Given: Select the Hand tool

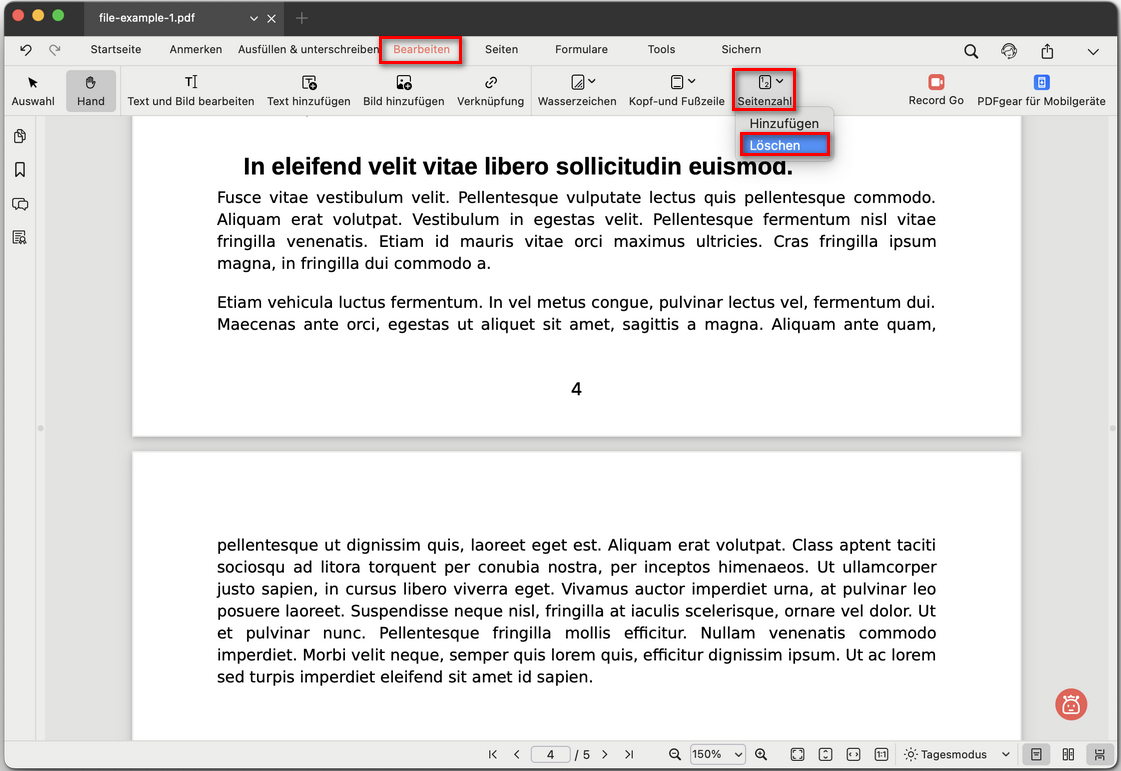Looking at the screenshot, I should [x=90, y=90].
